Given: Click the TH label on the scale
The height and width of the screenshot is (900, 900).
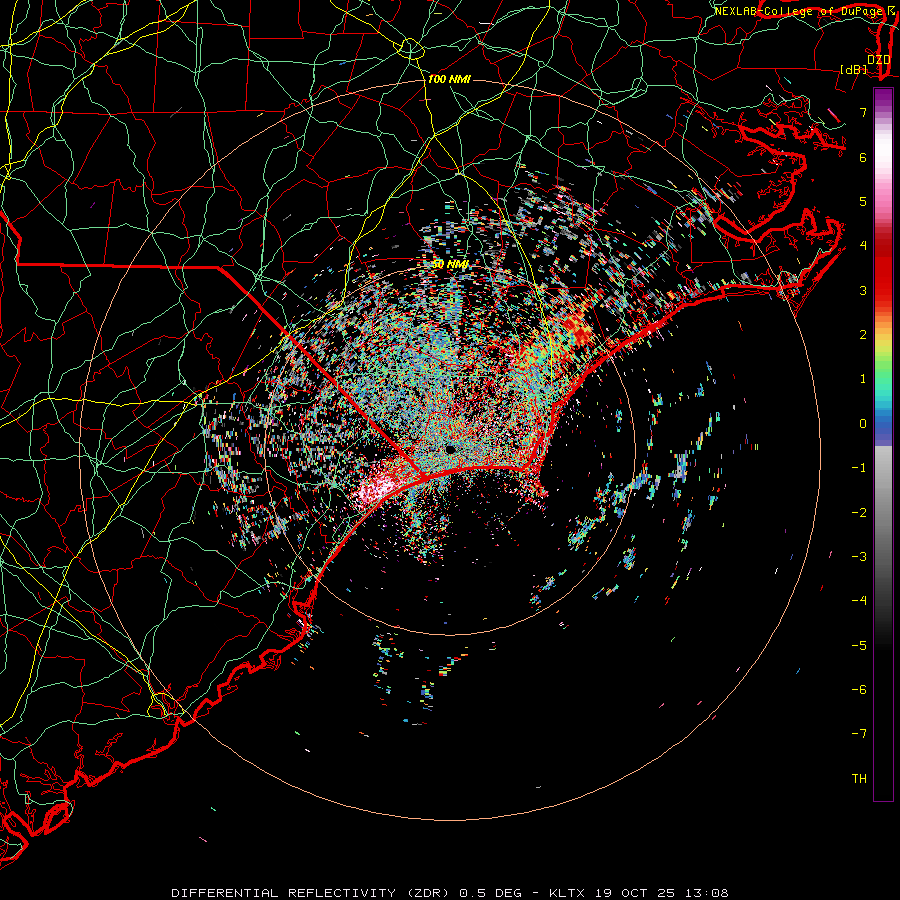Looking at the screenshot, I should point(859,779).
